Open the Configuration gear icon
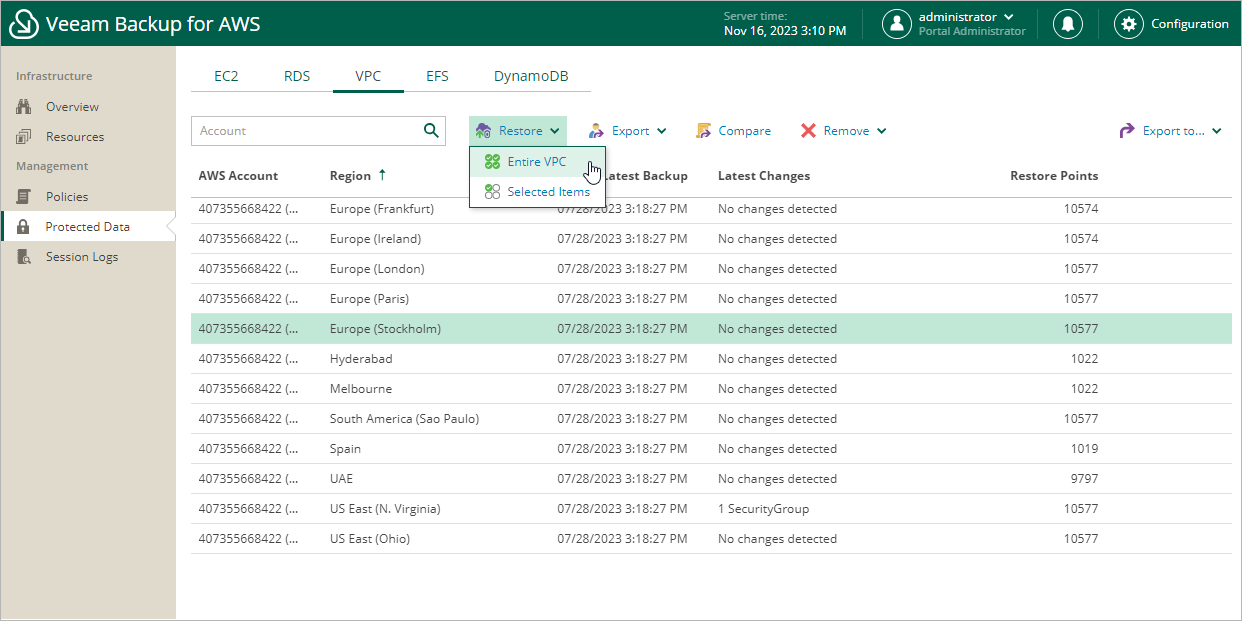Viewport: 1242px width, 621px height. [1129, 24]
